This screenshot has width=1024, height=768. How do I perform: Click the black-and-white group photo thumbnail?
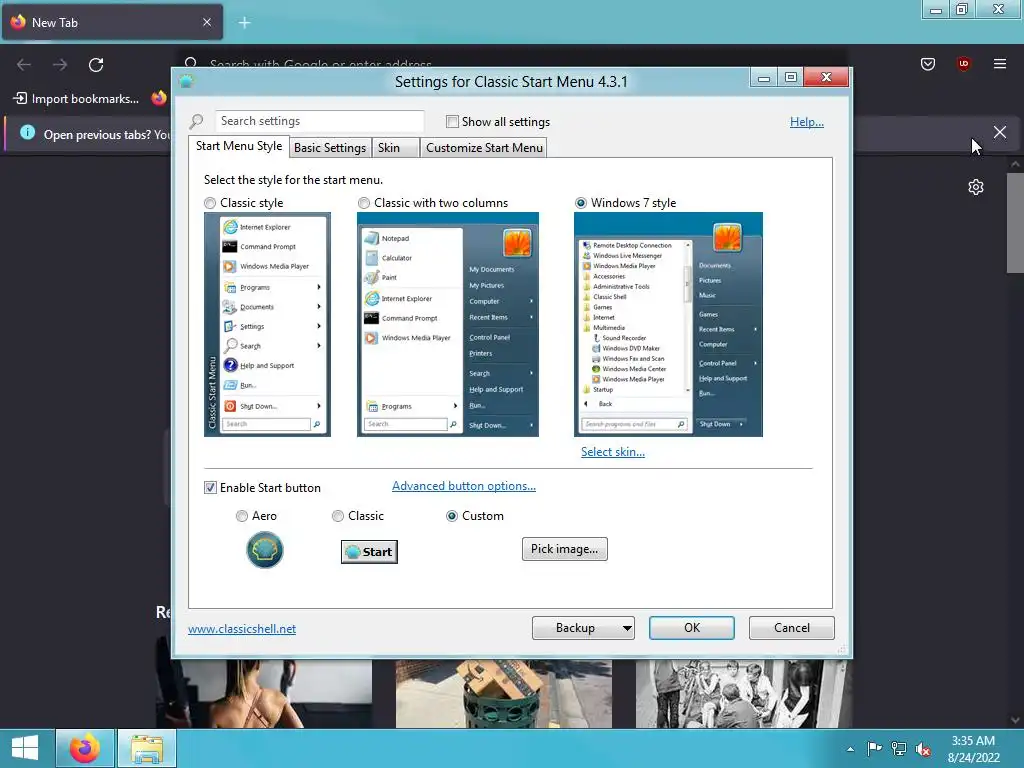(743, 694)
